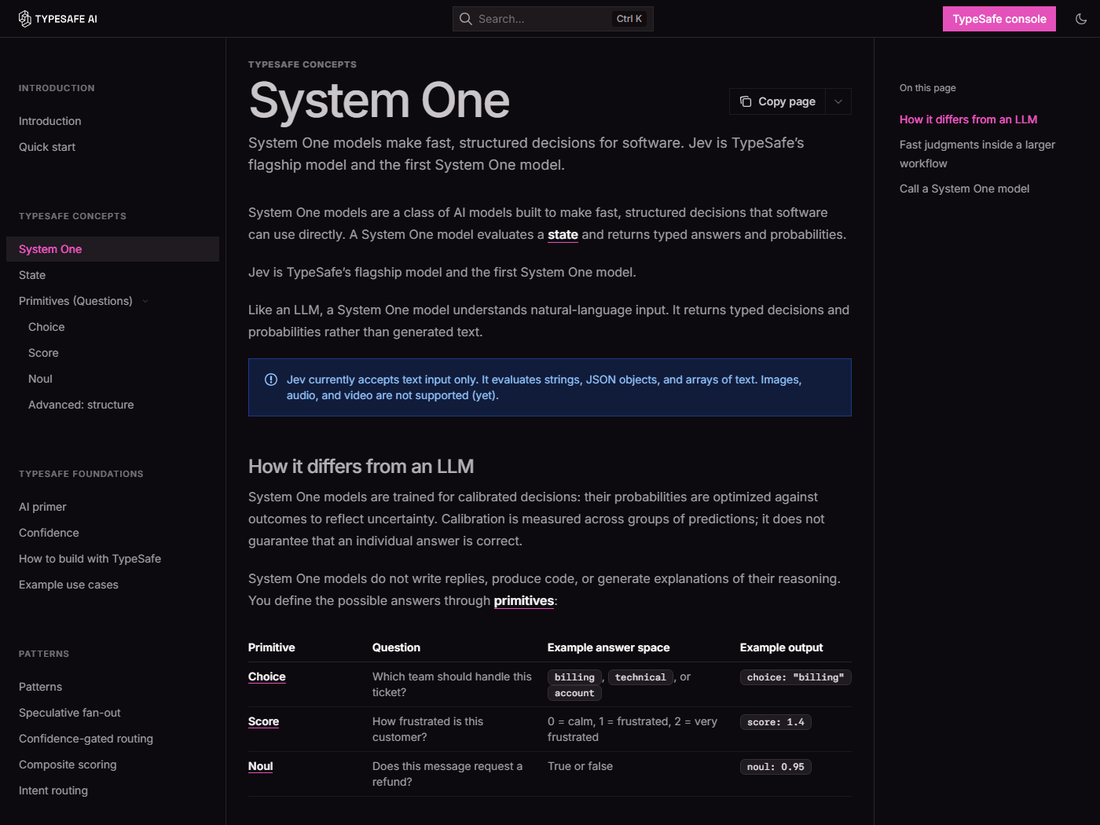Select System One in the sidebar
The width and height of the screenshot is (1100, 825).
point(112,249)
